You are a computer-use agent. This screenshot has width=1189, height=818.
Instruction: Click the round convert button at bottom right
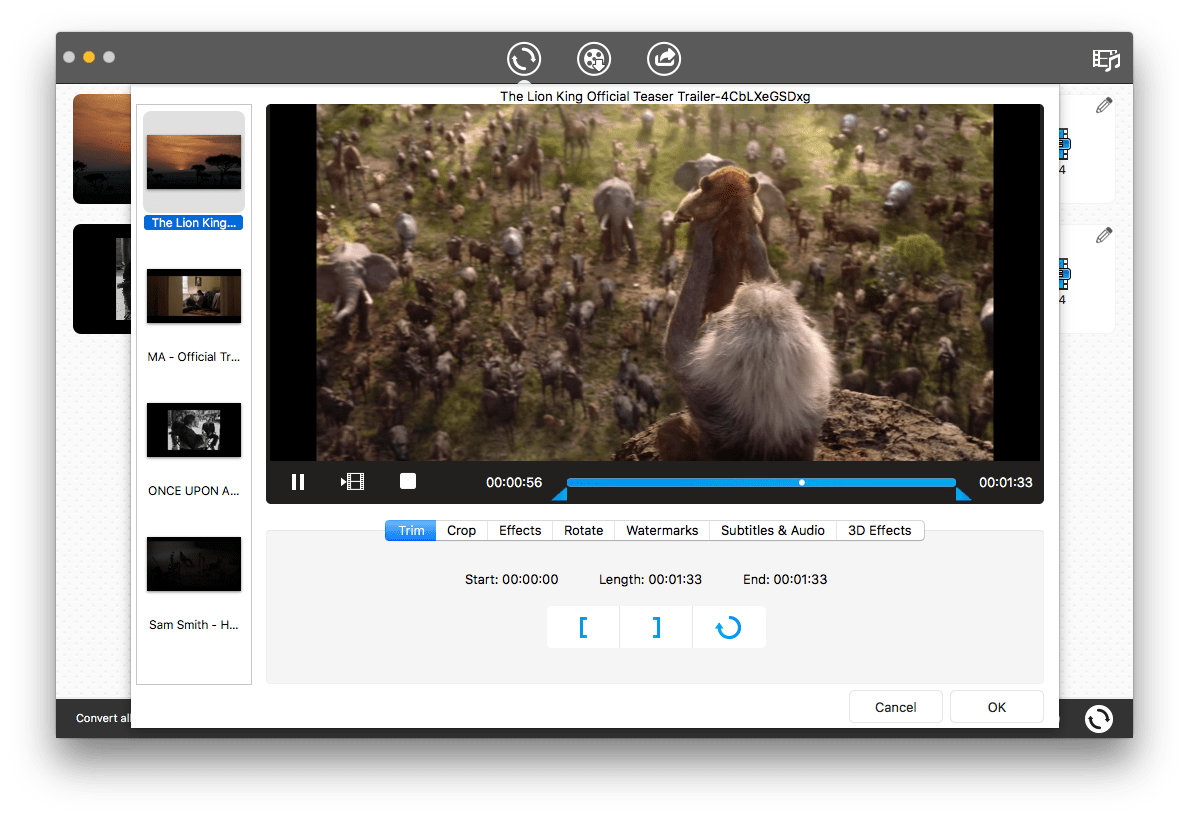click(x=1098, y=719)
